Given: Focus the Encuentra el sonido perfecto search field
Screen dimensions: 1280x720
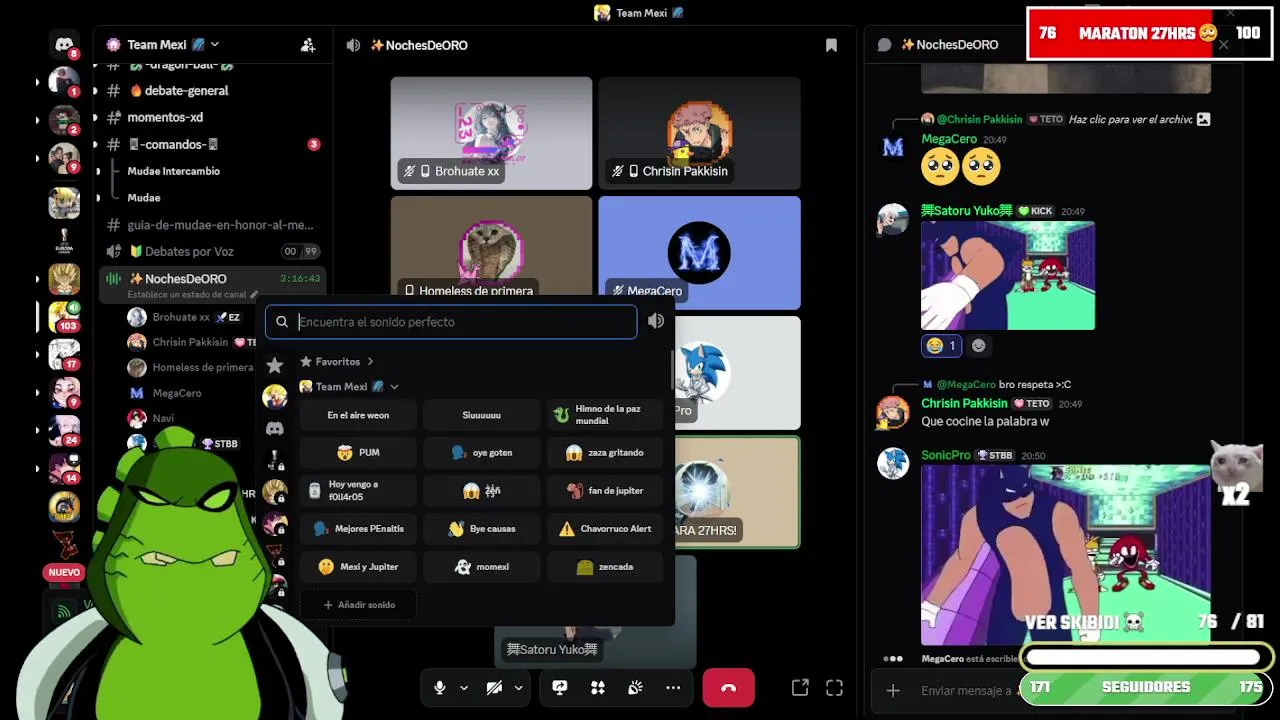Looking at the screenshot, I should point(451,322).
